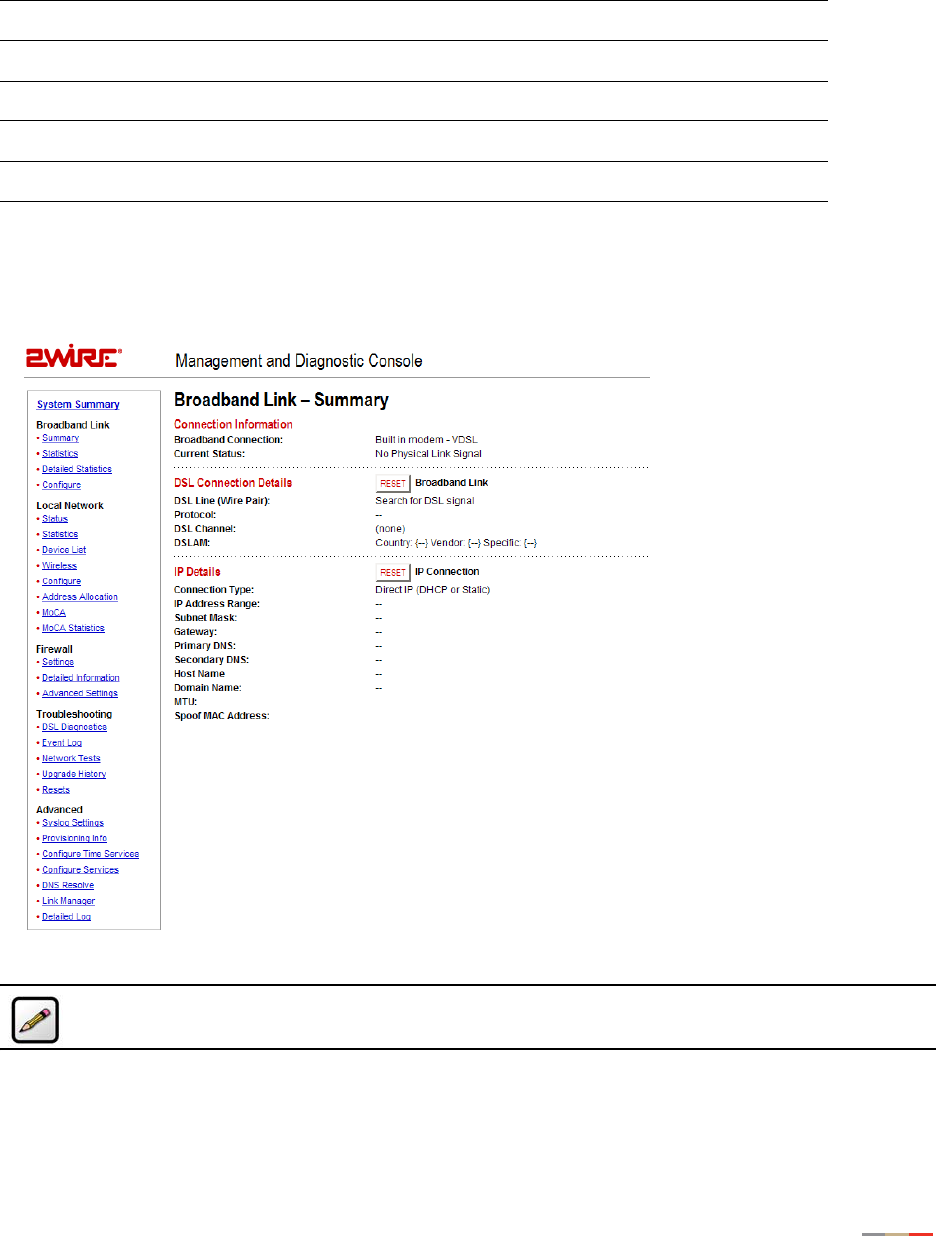View MoCA Statistics
The image size is (936, 1236).
coord(73,628)
